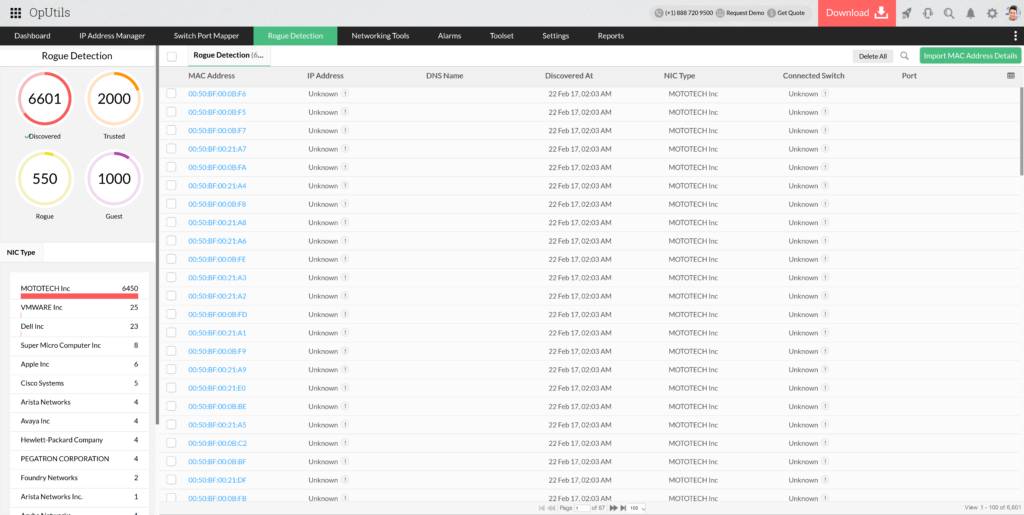Open the column chooser table icon
The height and width of the screenshot is (515, 1024).
(x=1011, y=76)
